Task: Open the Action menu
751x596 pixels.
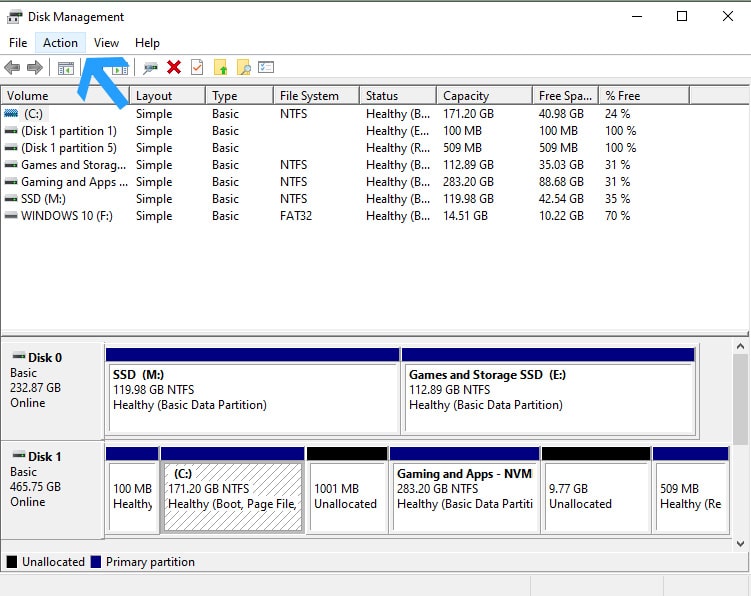Action: coord(60,43)
